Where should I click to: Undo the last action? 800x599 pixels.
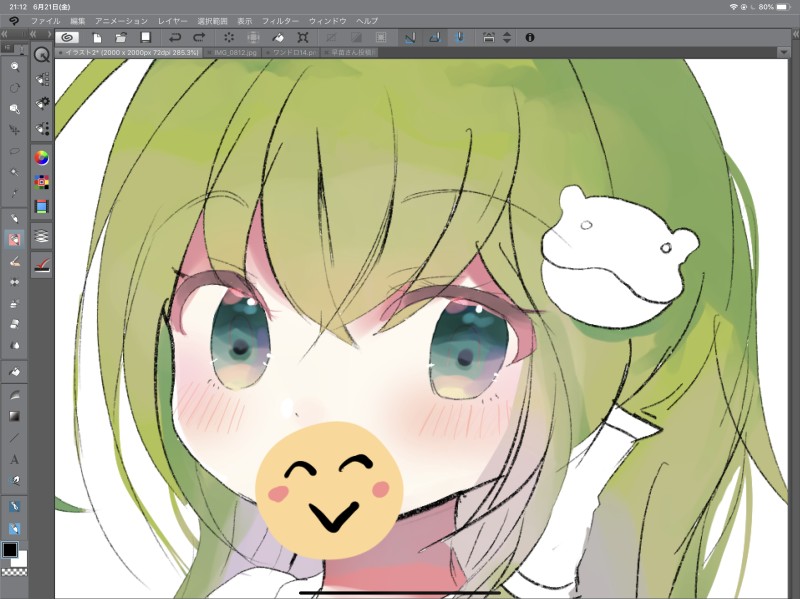[175, 37]
